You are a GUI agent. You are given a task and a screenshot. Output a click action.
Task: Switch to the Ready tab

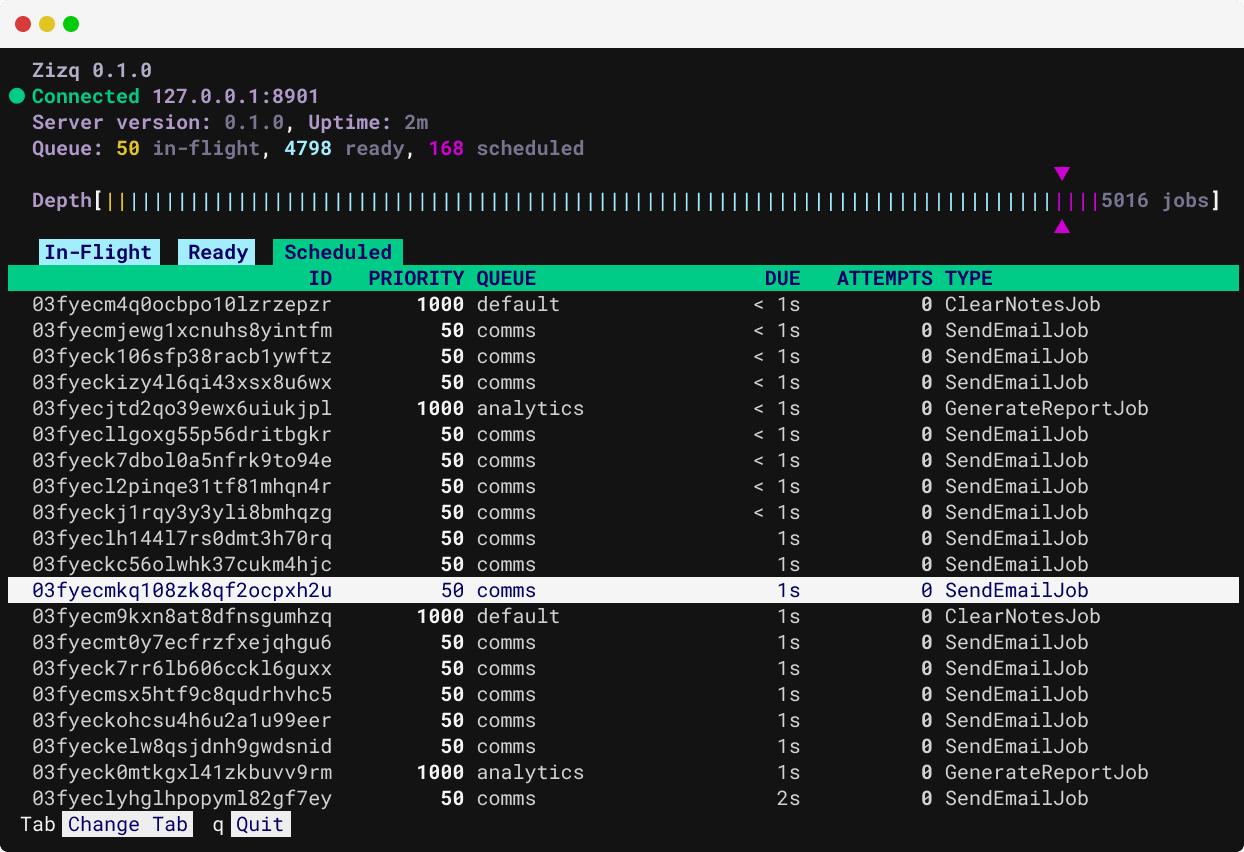217,252
